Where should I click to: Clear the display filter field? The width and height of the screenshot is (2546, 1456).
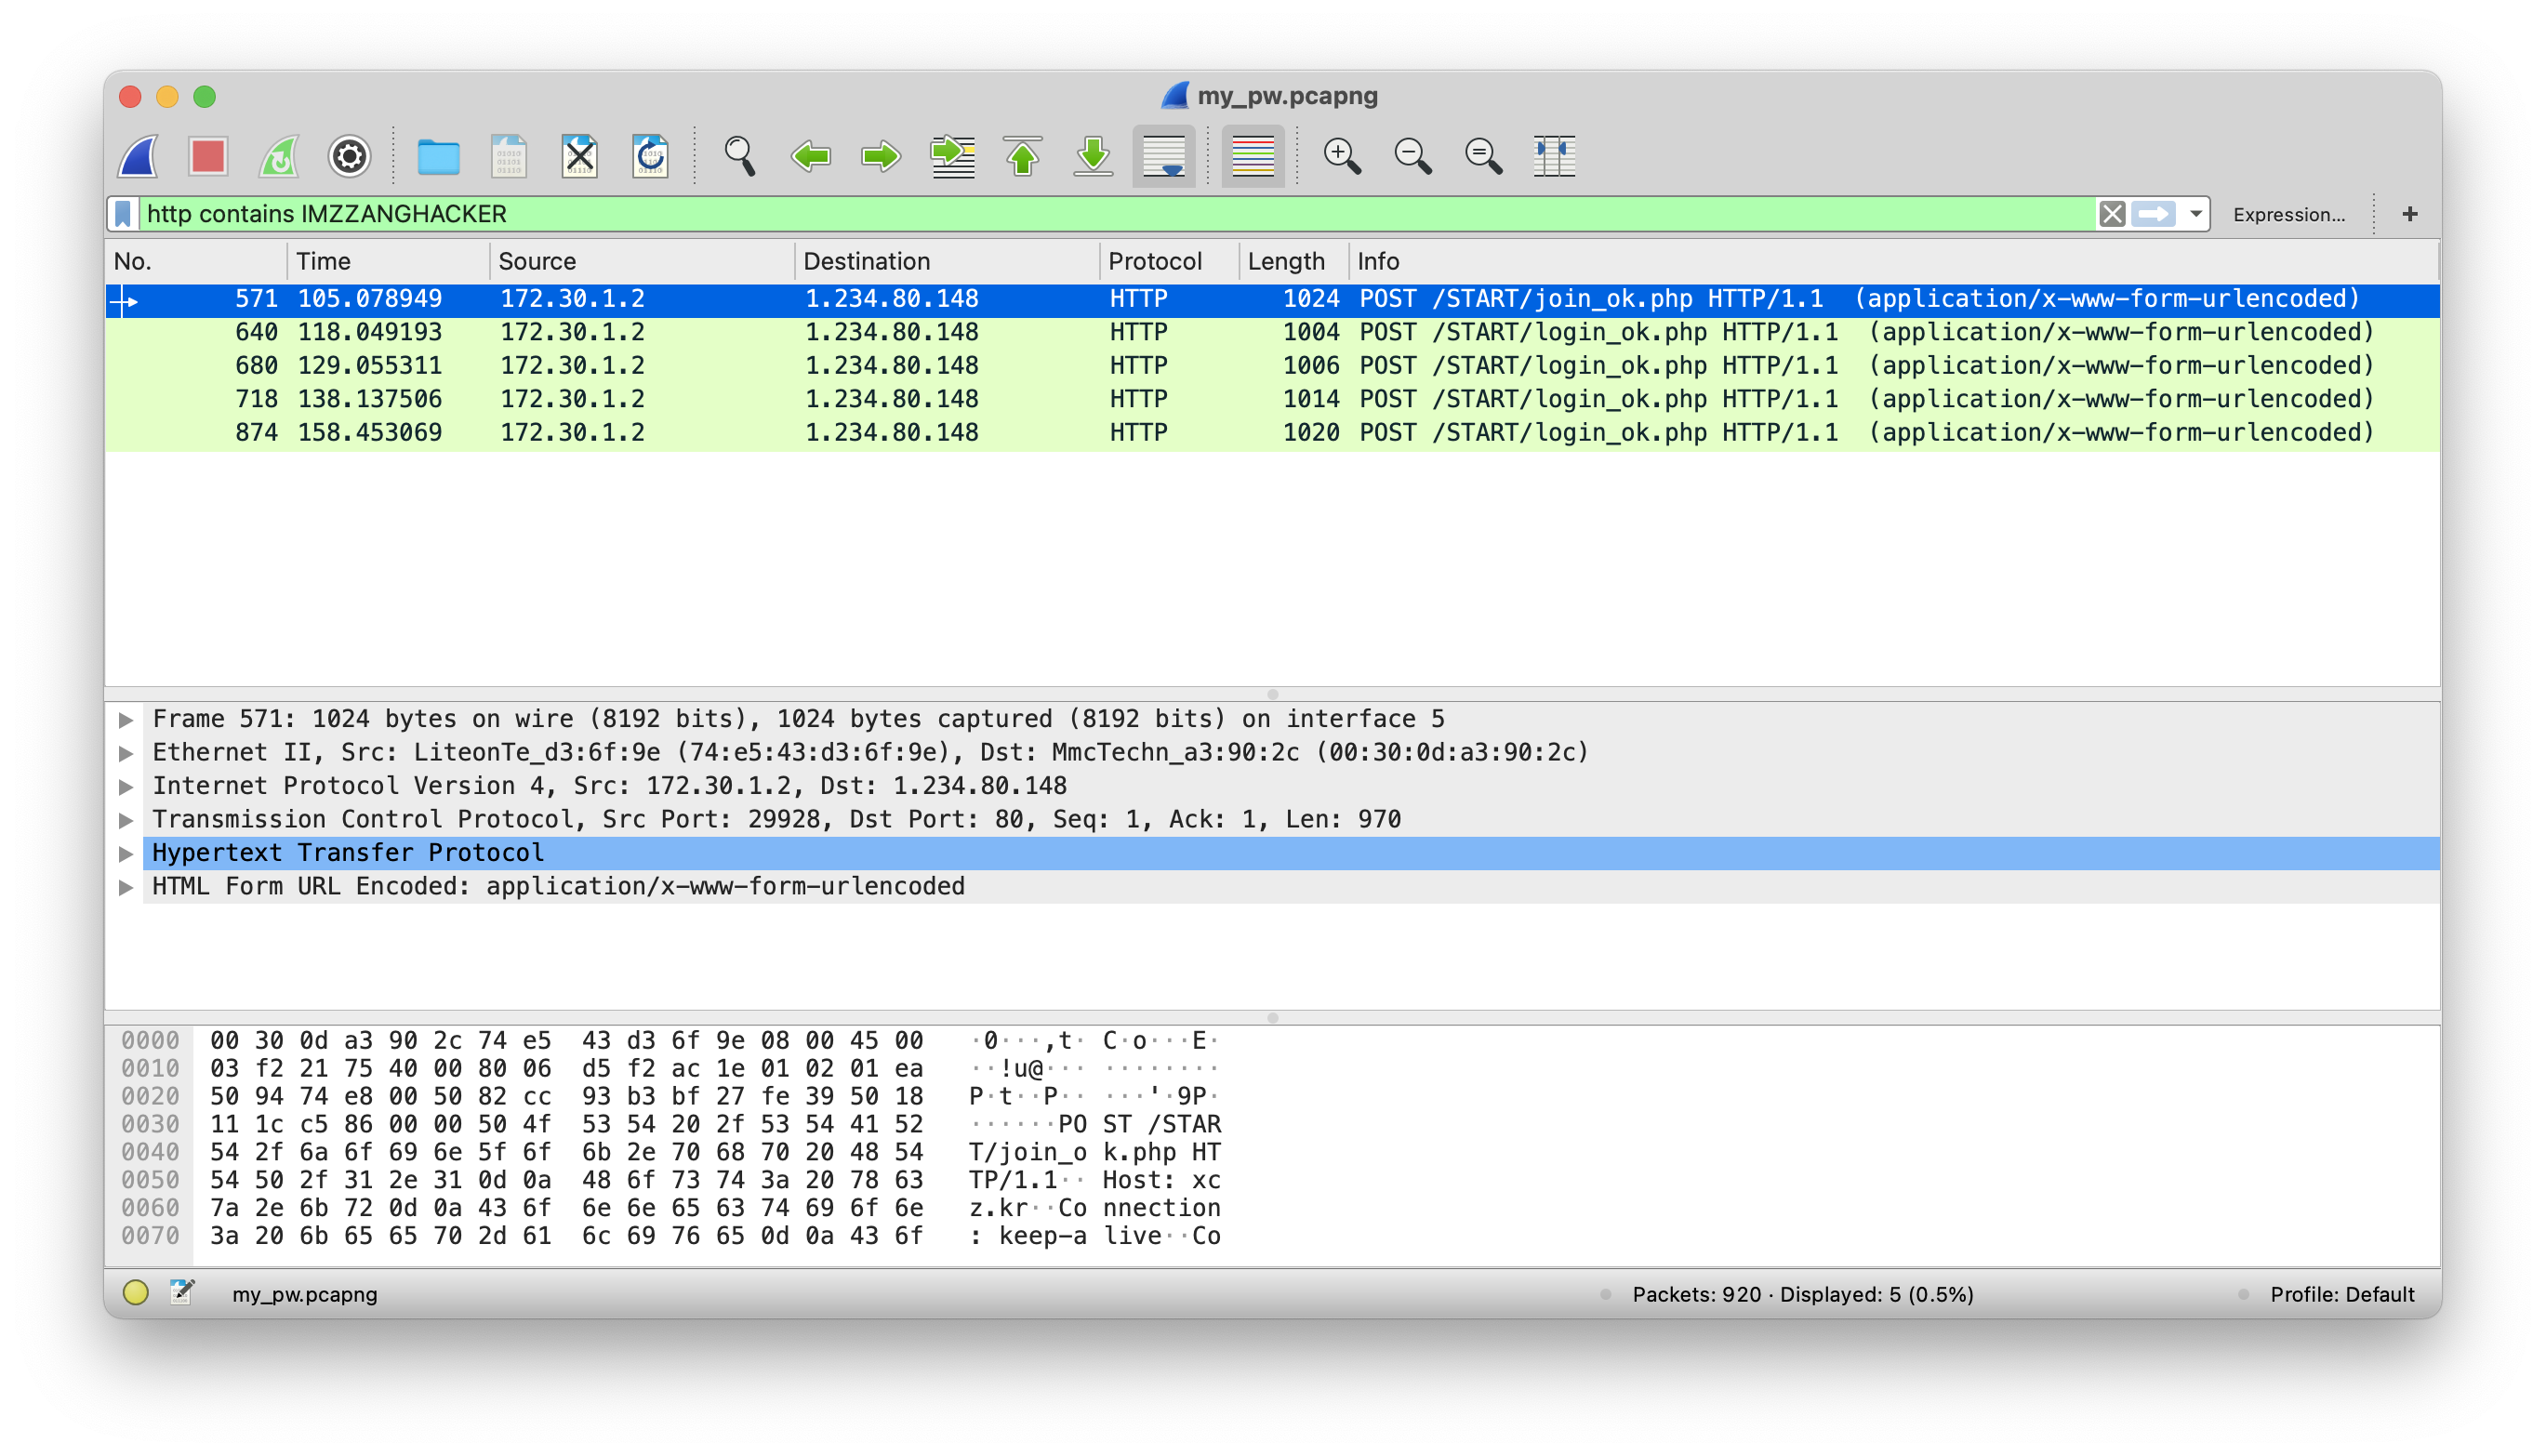2111,214
